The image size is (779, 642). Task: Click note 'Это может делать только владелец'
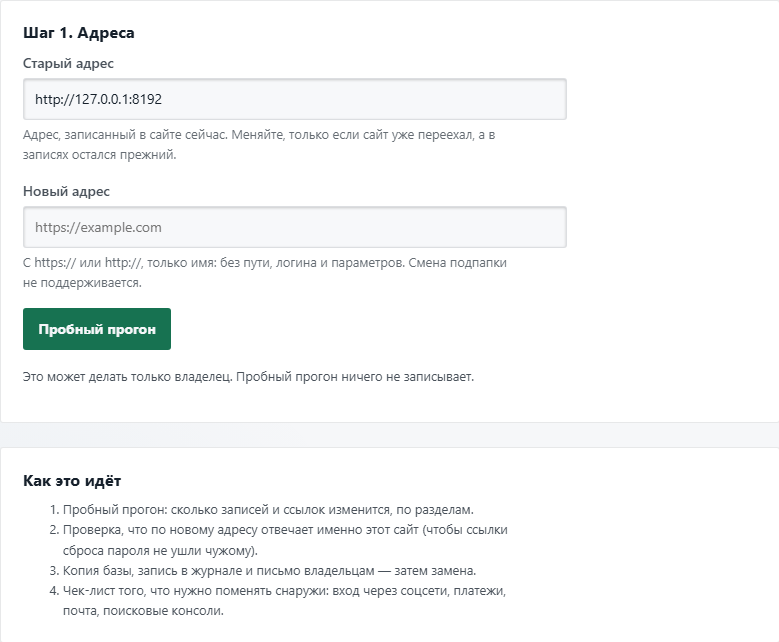point(248,377)
